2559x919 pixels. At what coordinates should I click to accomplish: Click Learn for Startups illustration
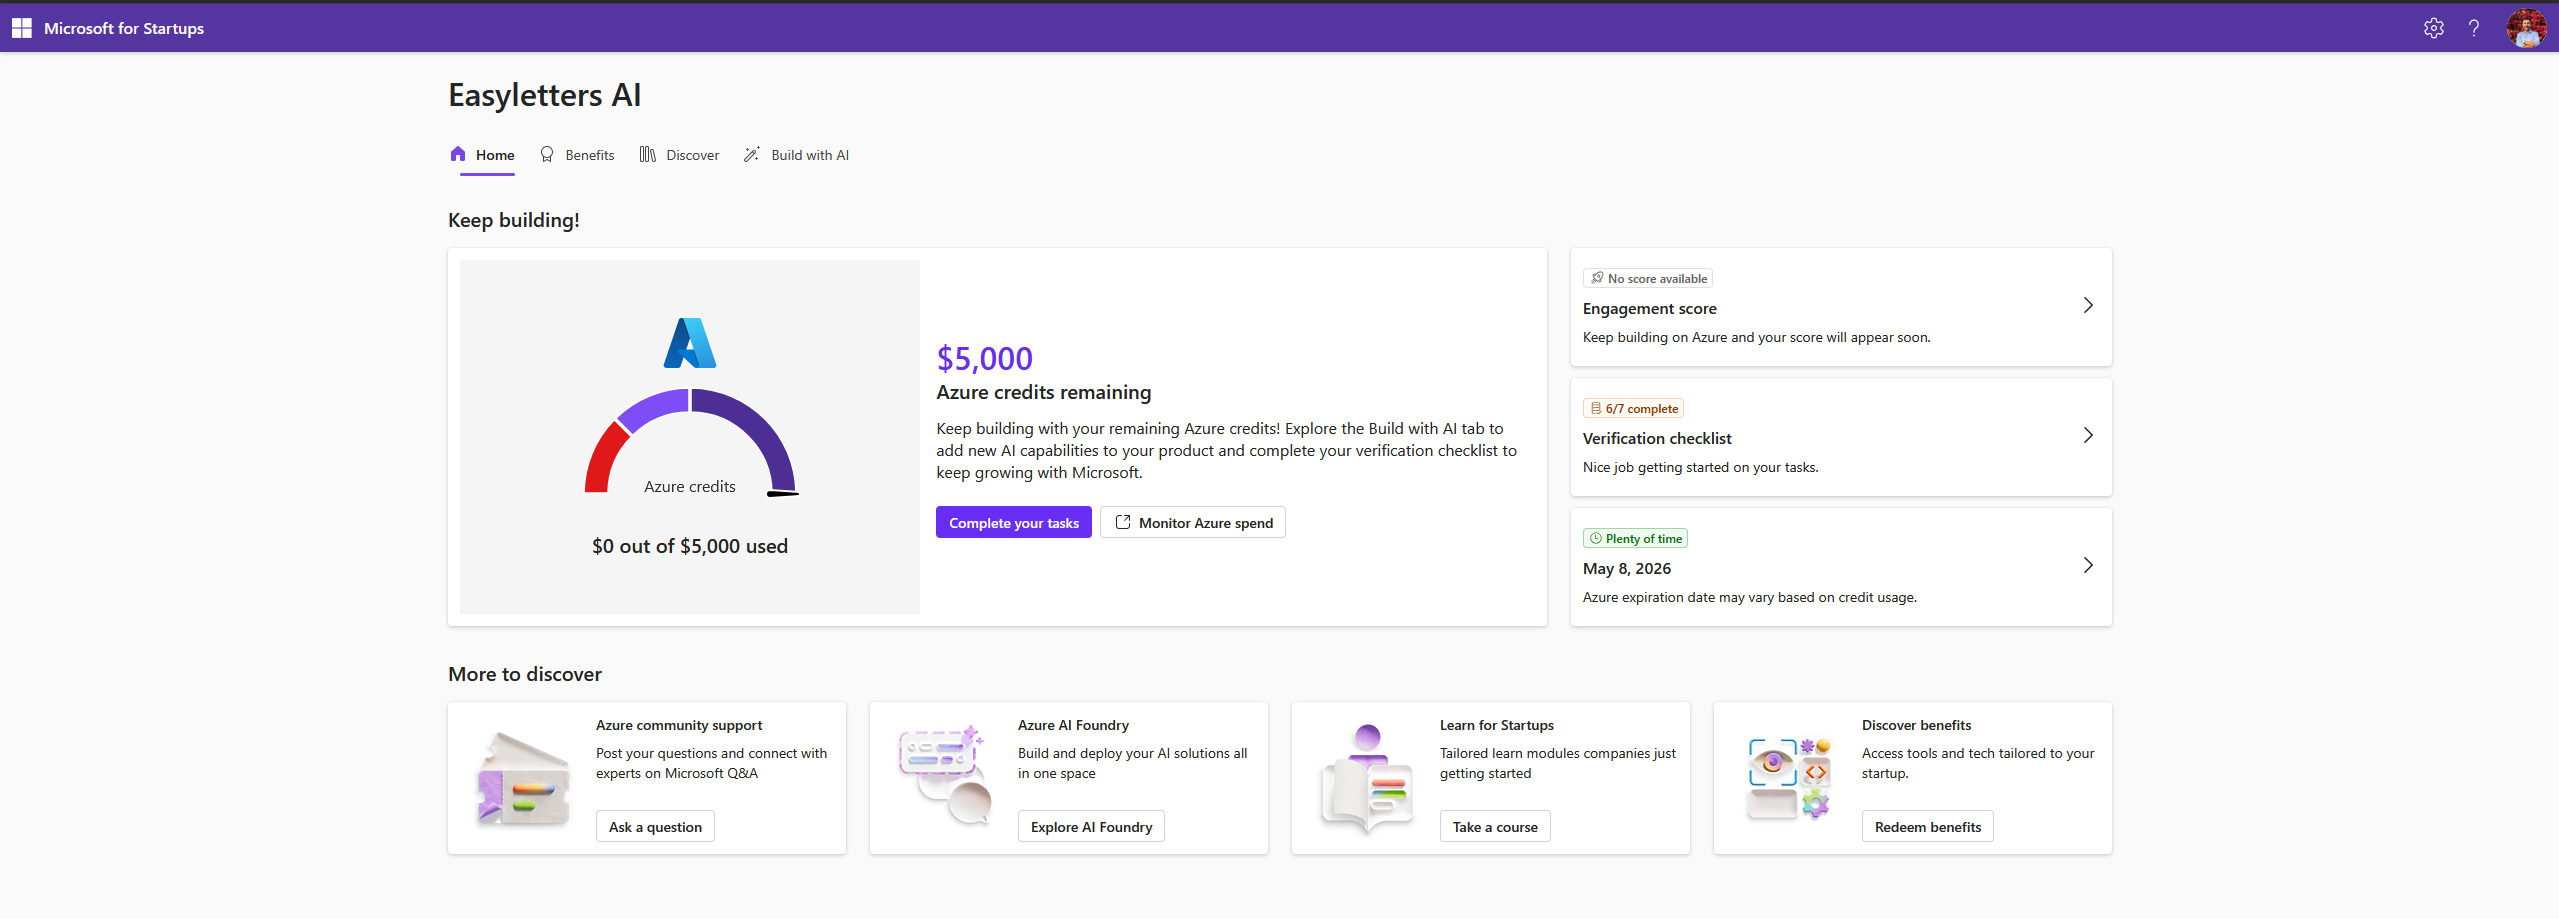[x=1367, y=779]
